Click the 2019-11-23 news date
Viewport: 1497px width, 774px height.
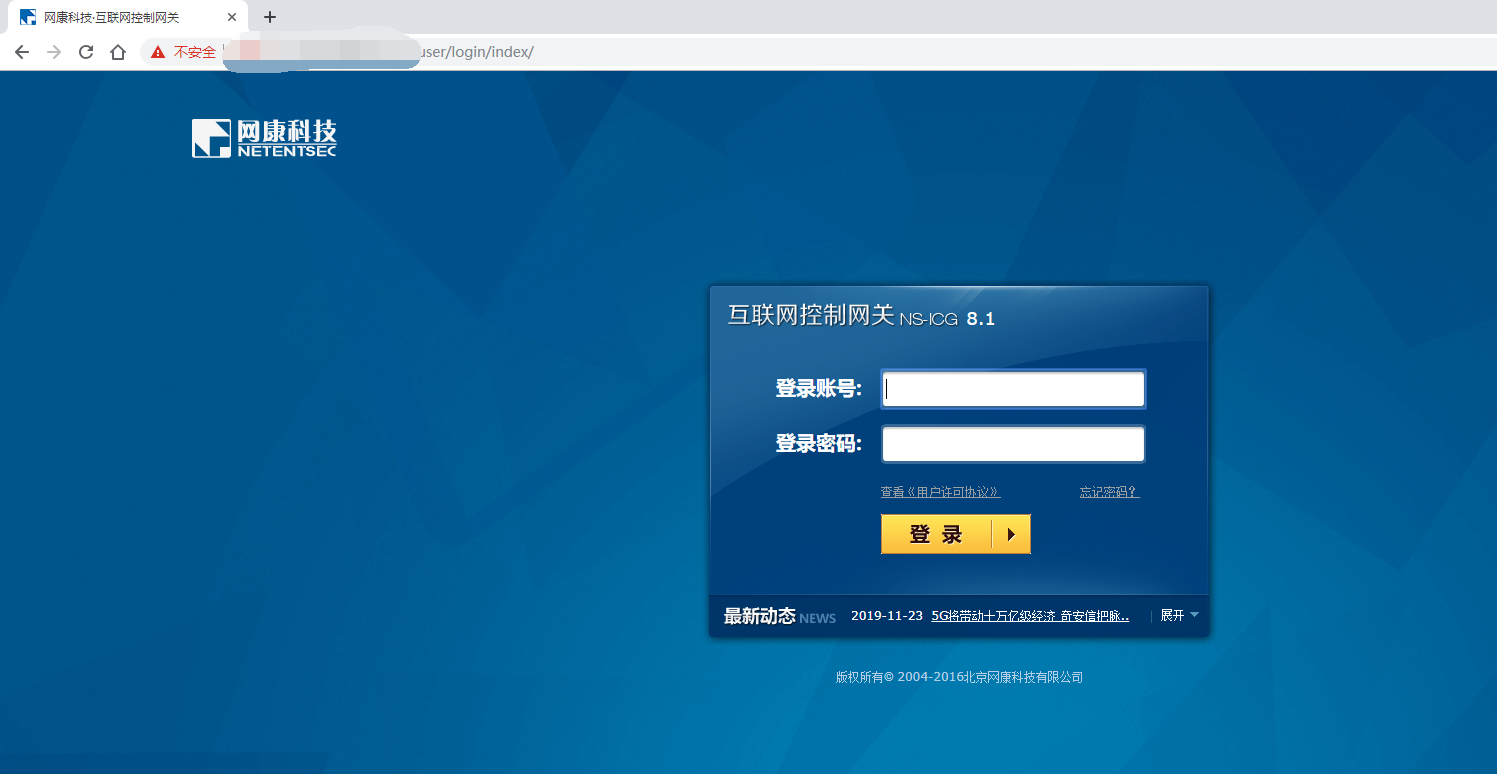(x=887, y=616)
